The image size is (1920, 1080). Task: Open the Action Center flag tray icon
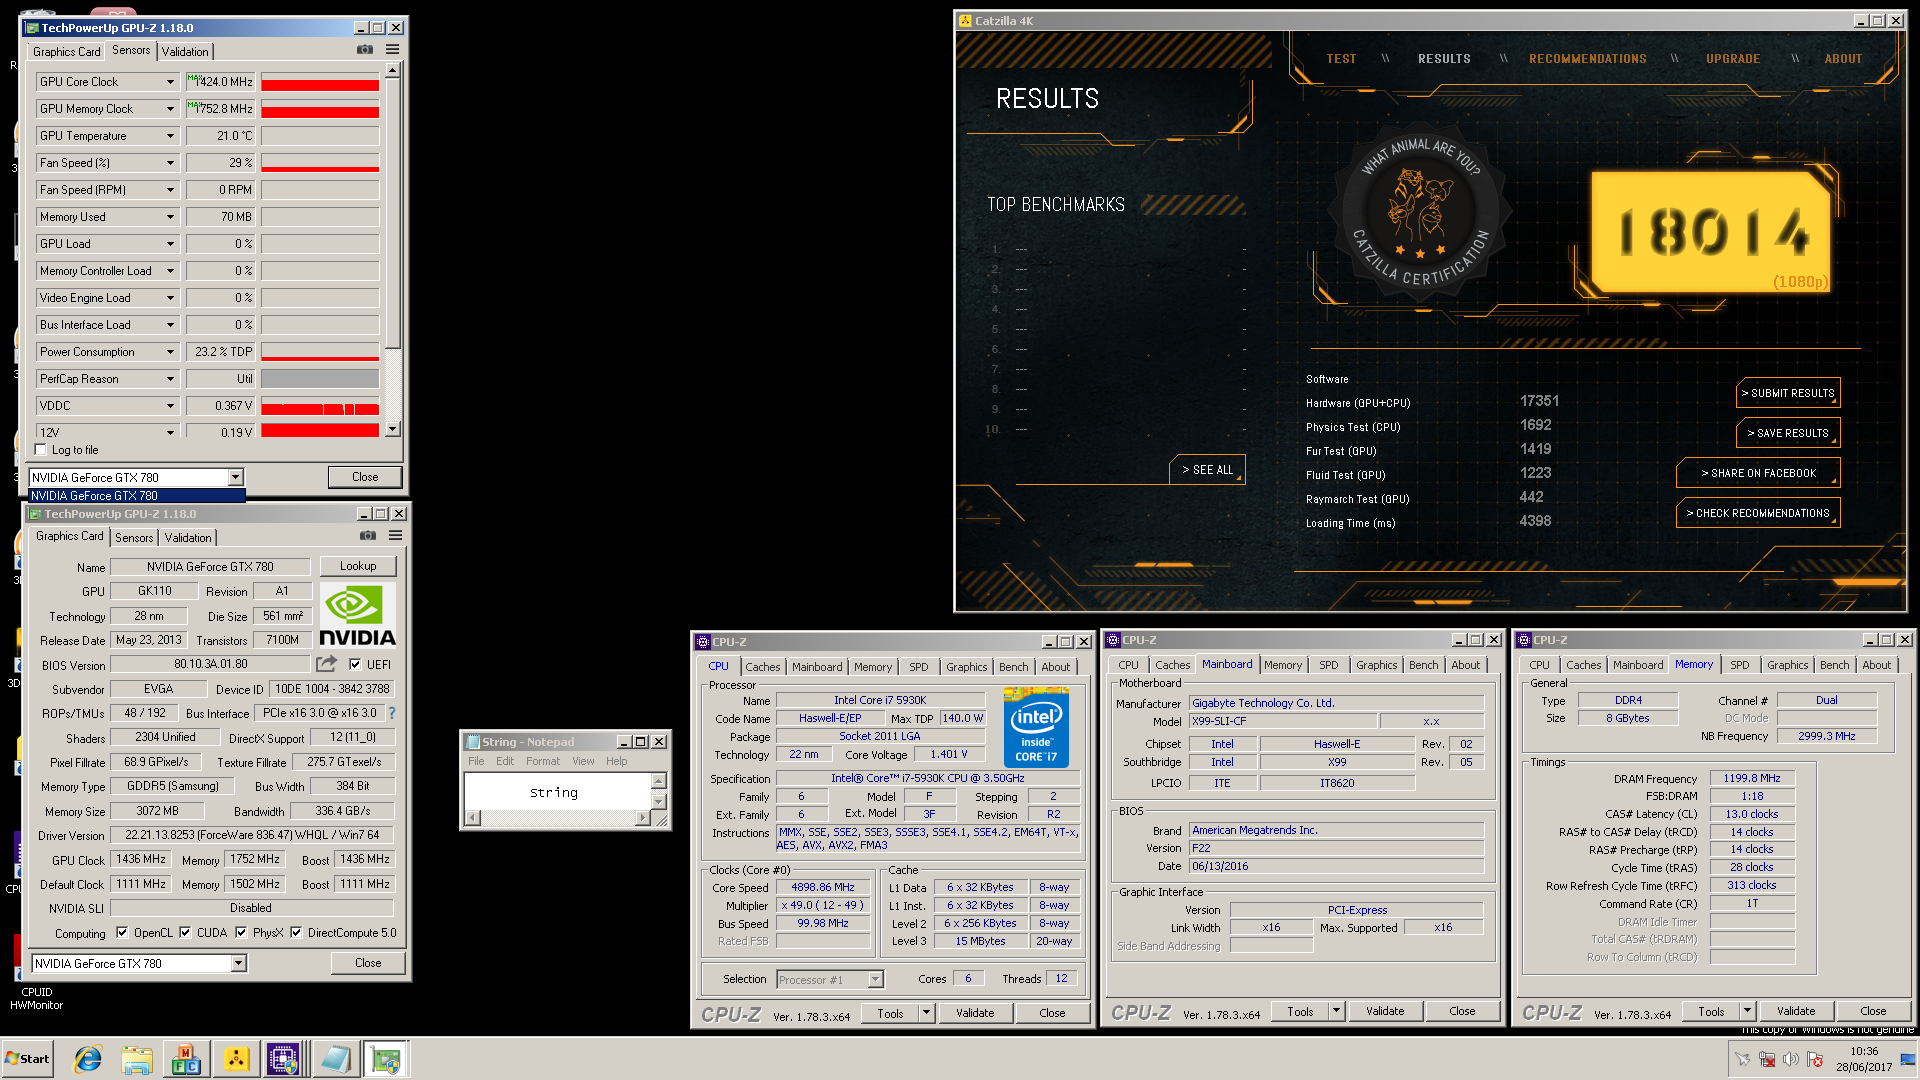[1815, 1059]
